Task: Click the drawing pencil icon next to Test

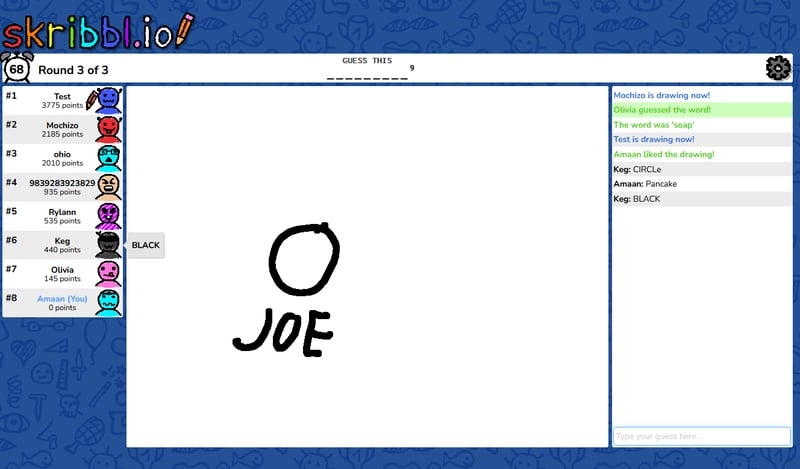Action: [x=91, y=100]
